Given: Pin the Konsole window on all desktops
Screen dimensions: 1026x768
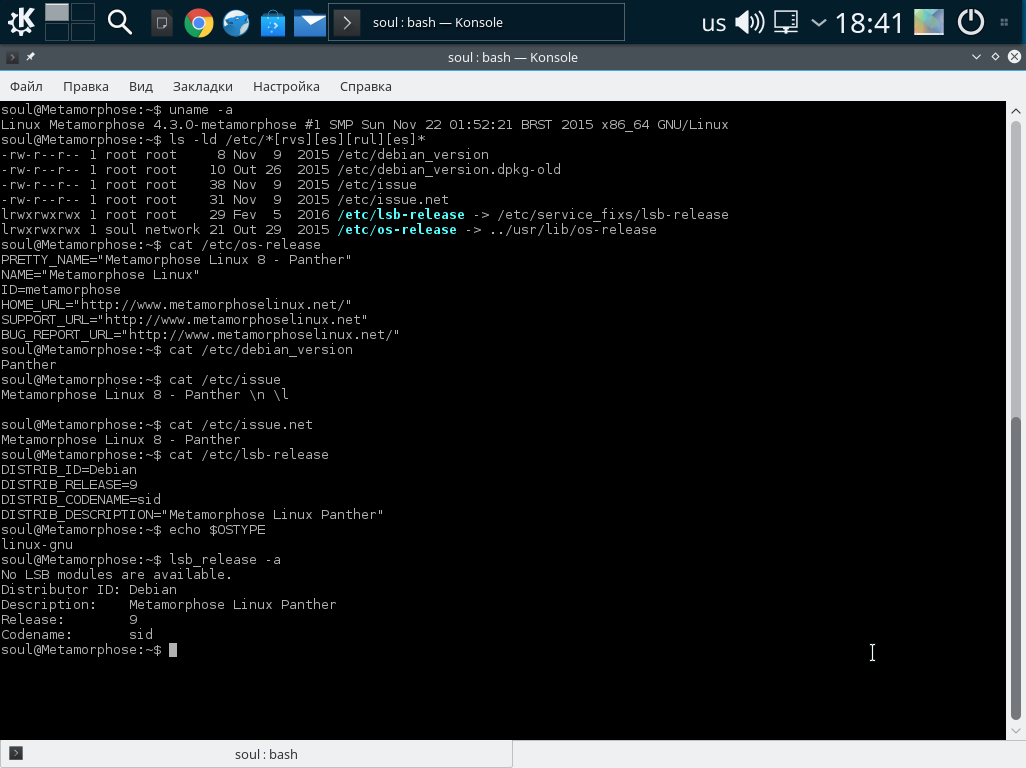Looking at the screenshot, I should pos(30,57).
